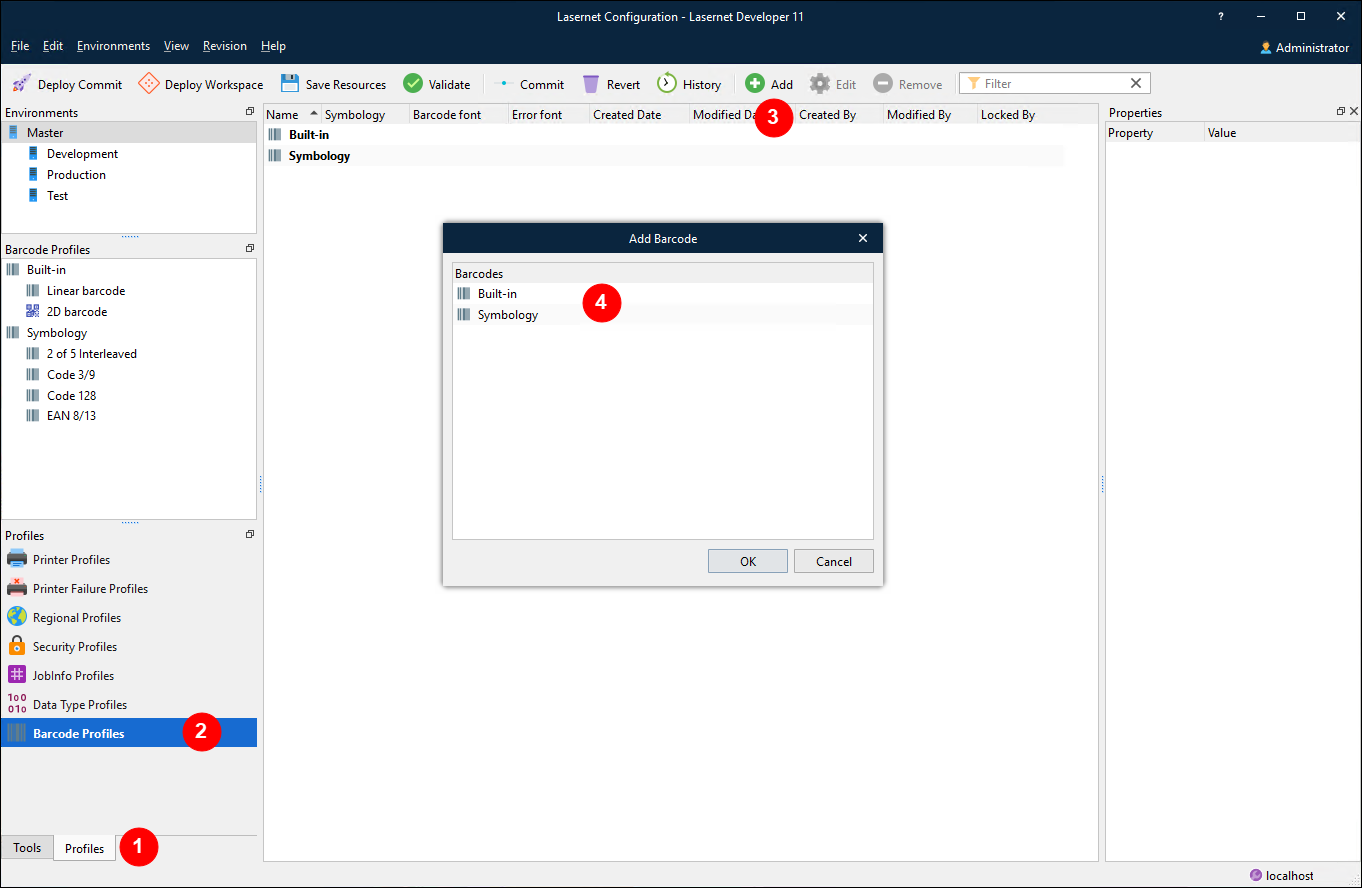Clear the Filter box with the X icon
The width and height of the screenshot is (1362, 888).
point(1136,84)
